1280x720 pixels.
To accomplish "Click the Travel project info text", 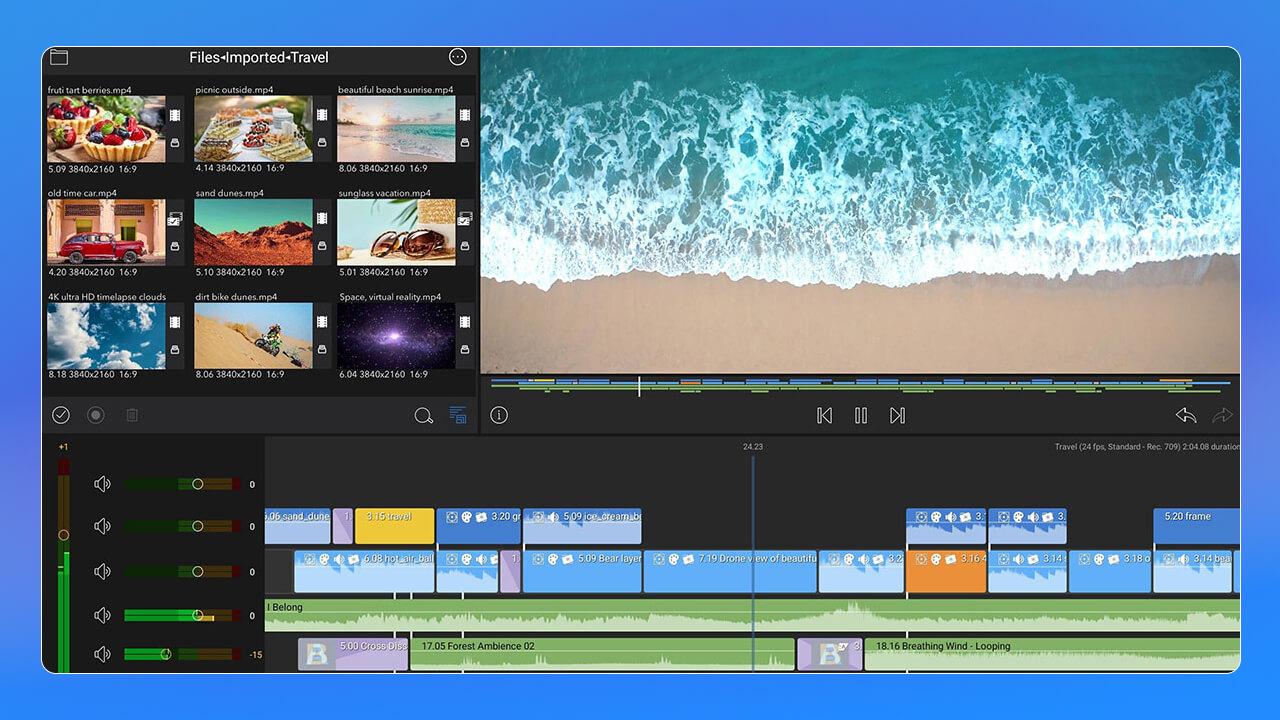I will (x=1147, y=447).
